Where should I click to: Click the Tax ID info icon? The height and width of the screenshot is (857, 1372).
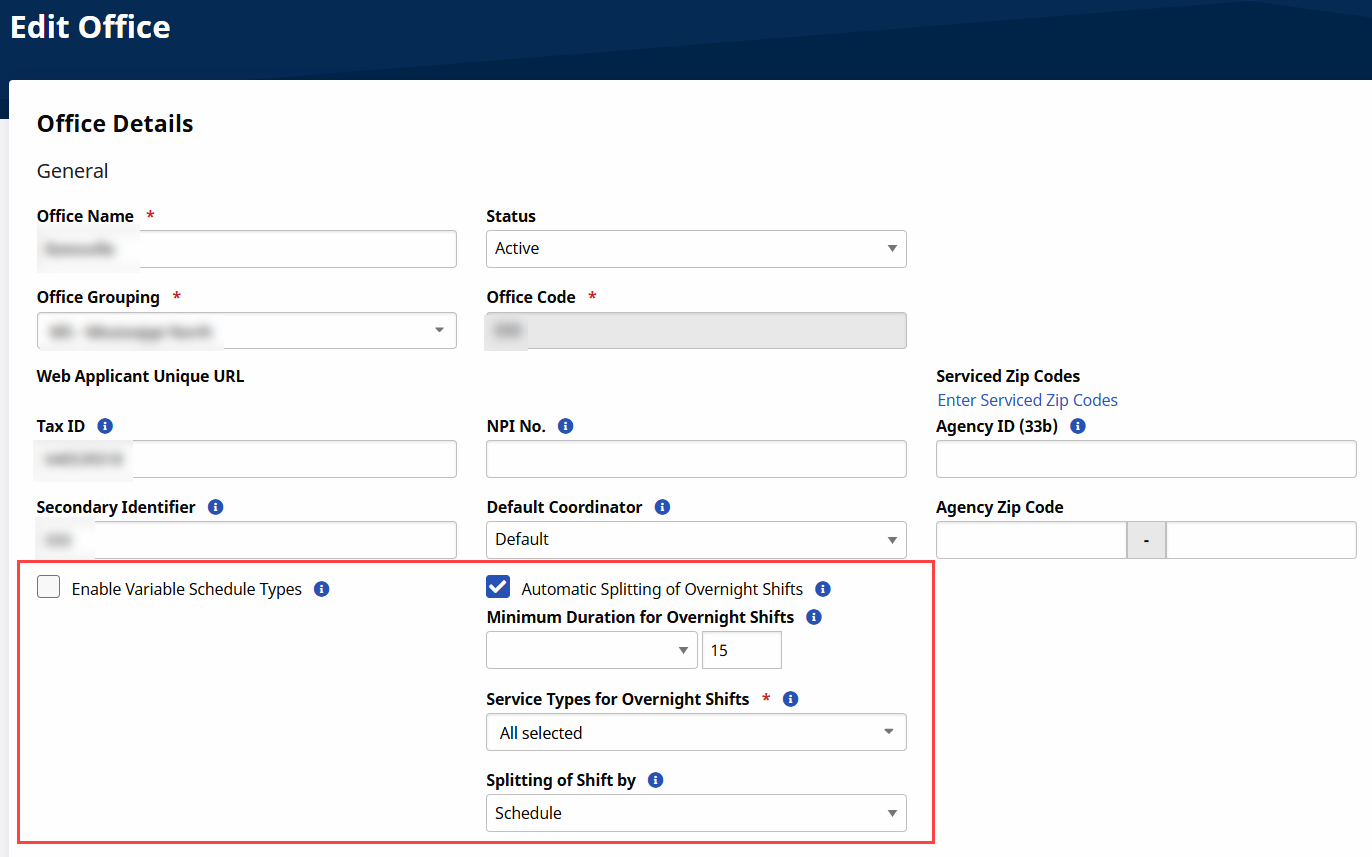(105, 426)
